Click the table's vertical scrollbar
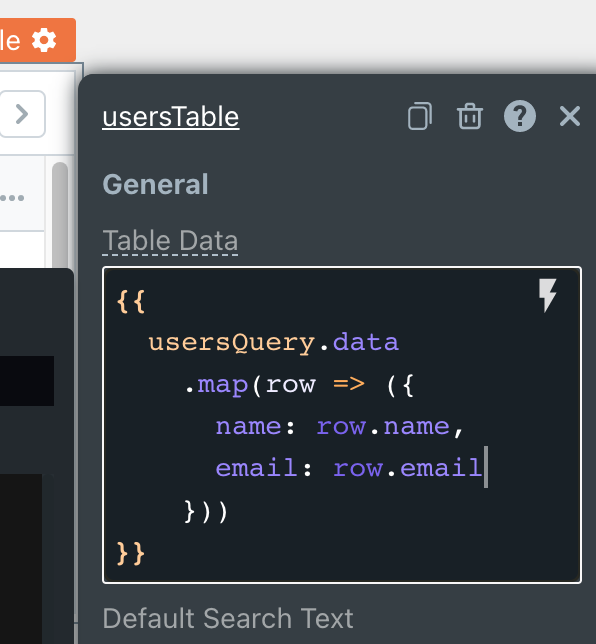596x644 pixels. click(x=60, y=214)
